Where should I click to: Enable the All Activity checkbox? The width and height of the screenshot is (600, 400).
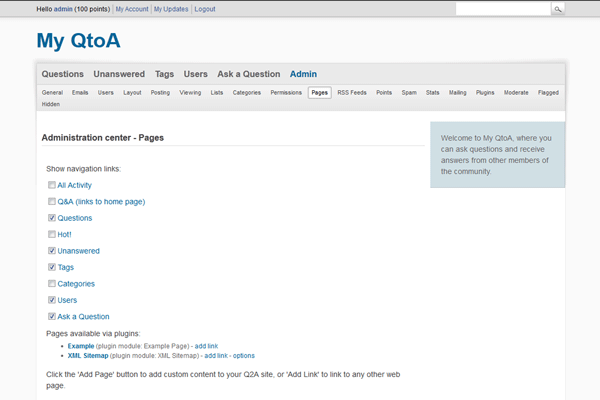point(51,185)
